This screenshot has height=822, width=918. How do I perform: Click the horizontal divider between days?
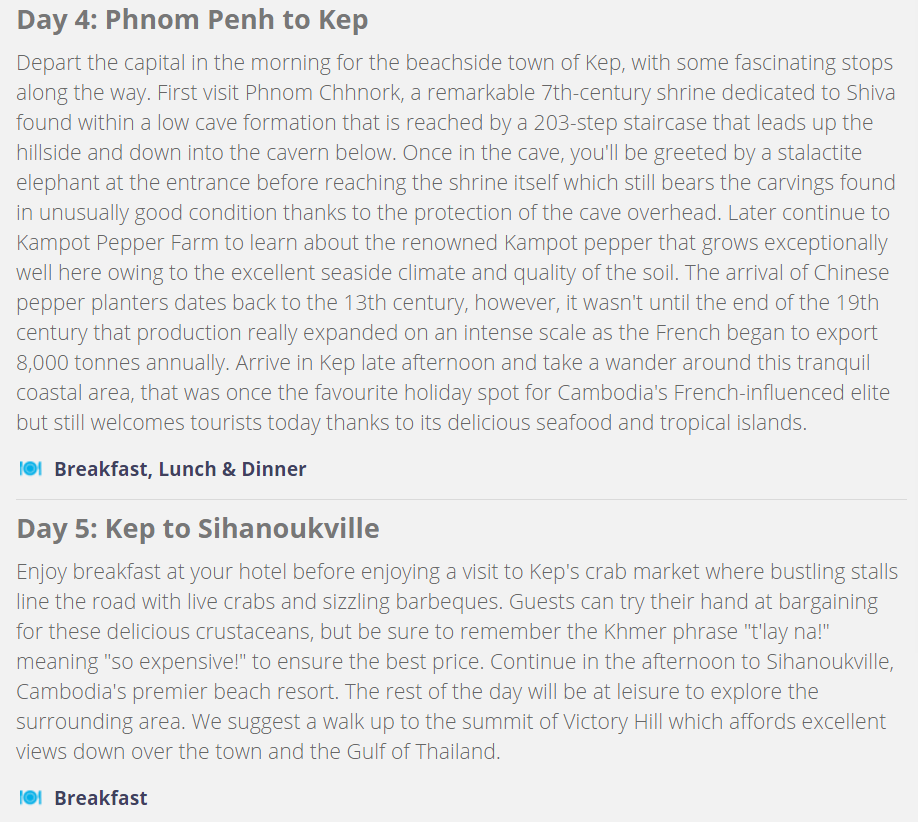click(461, 499)
